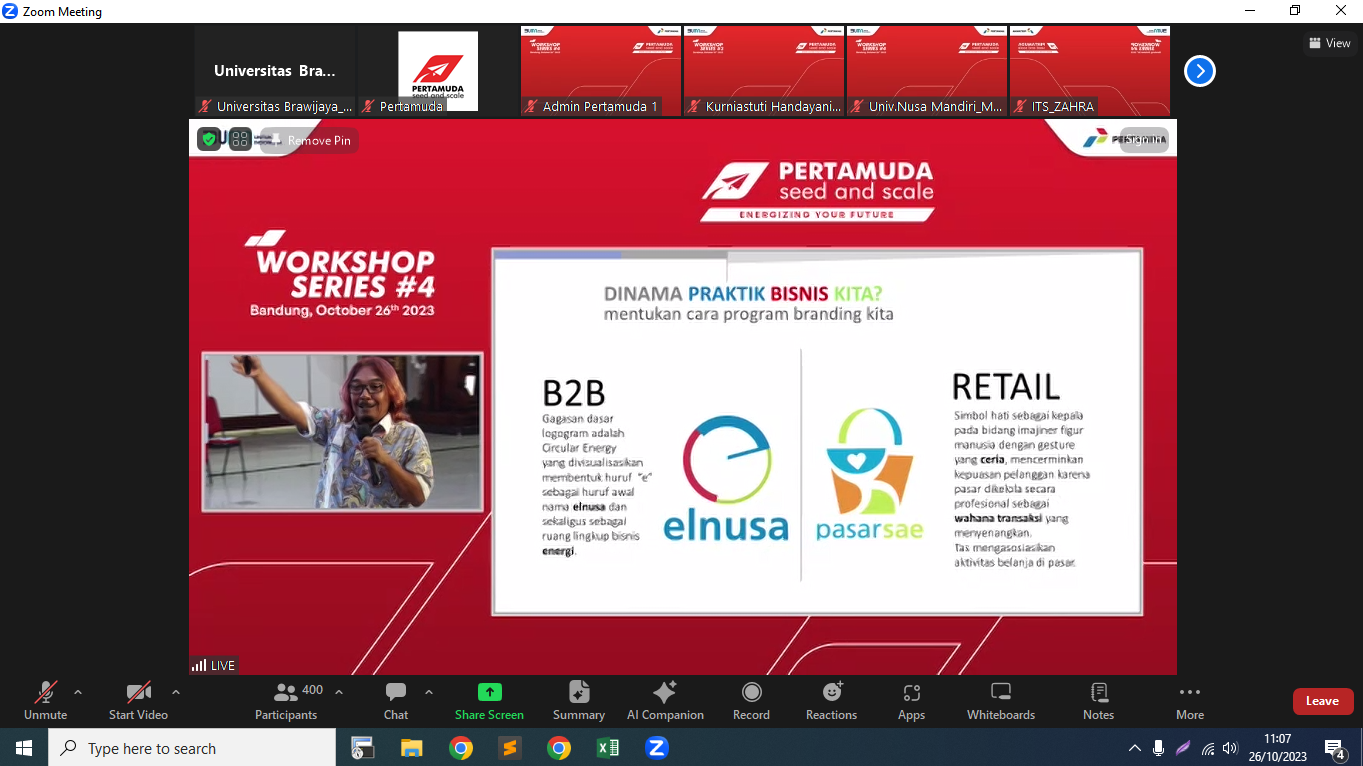Viewport: 1363px width, 766px height.
Task: Click the system tray microphone icon
Action: (x=1158, y=748)
